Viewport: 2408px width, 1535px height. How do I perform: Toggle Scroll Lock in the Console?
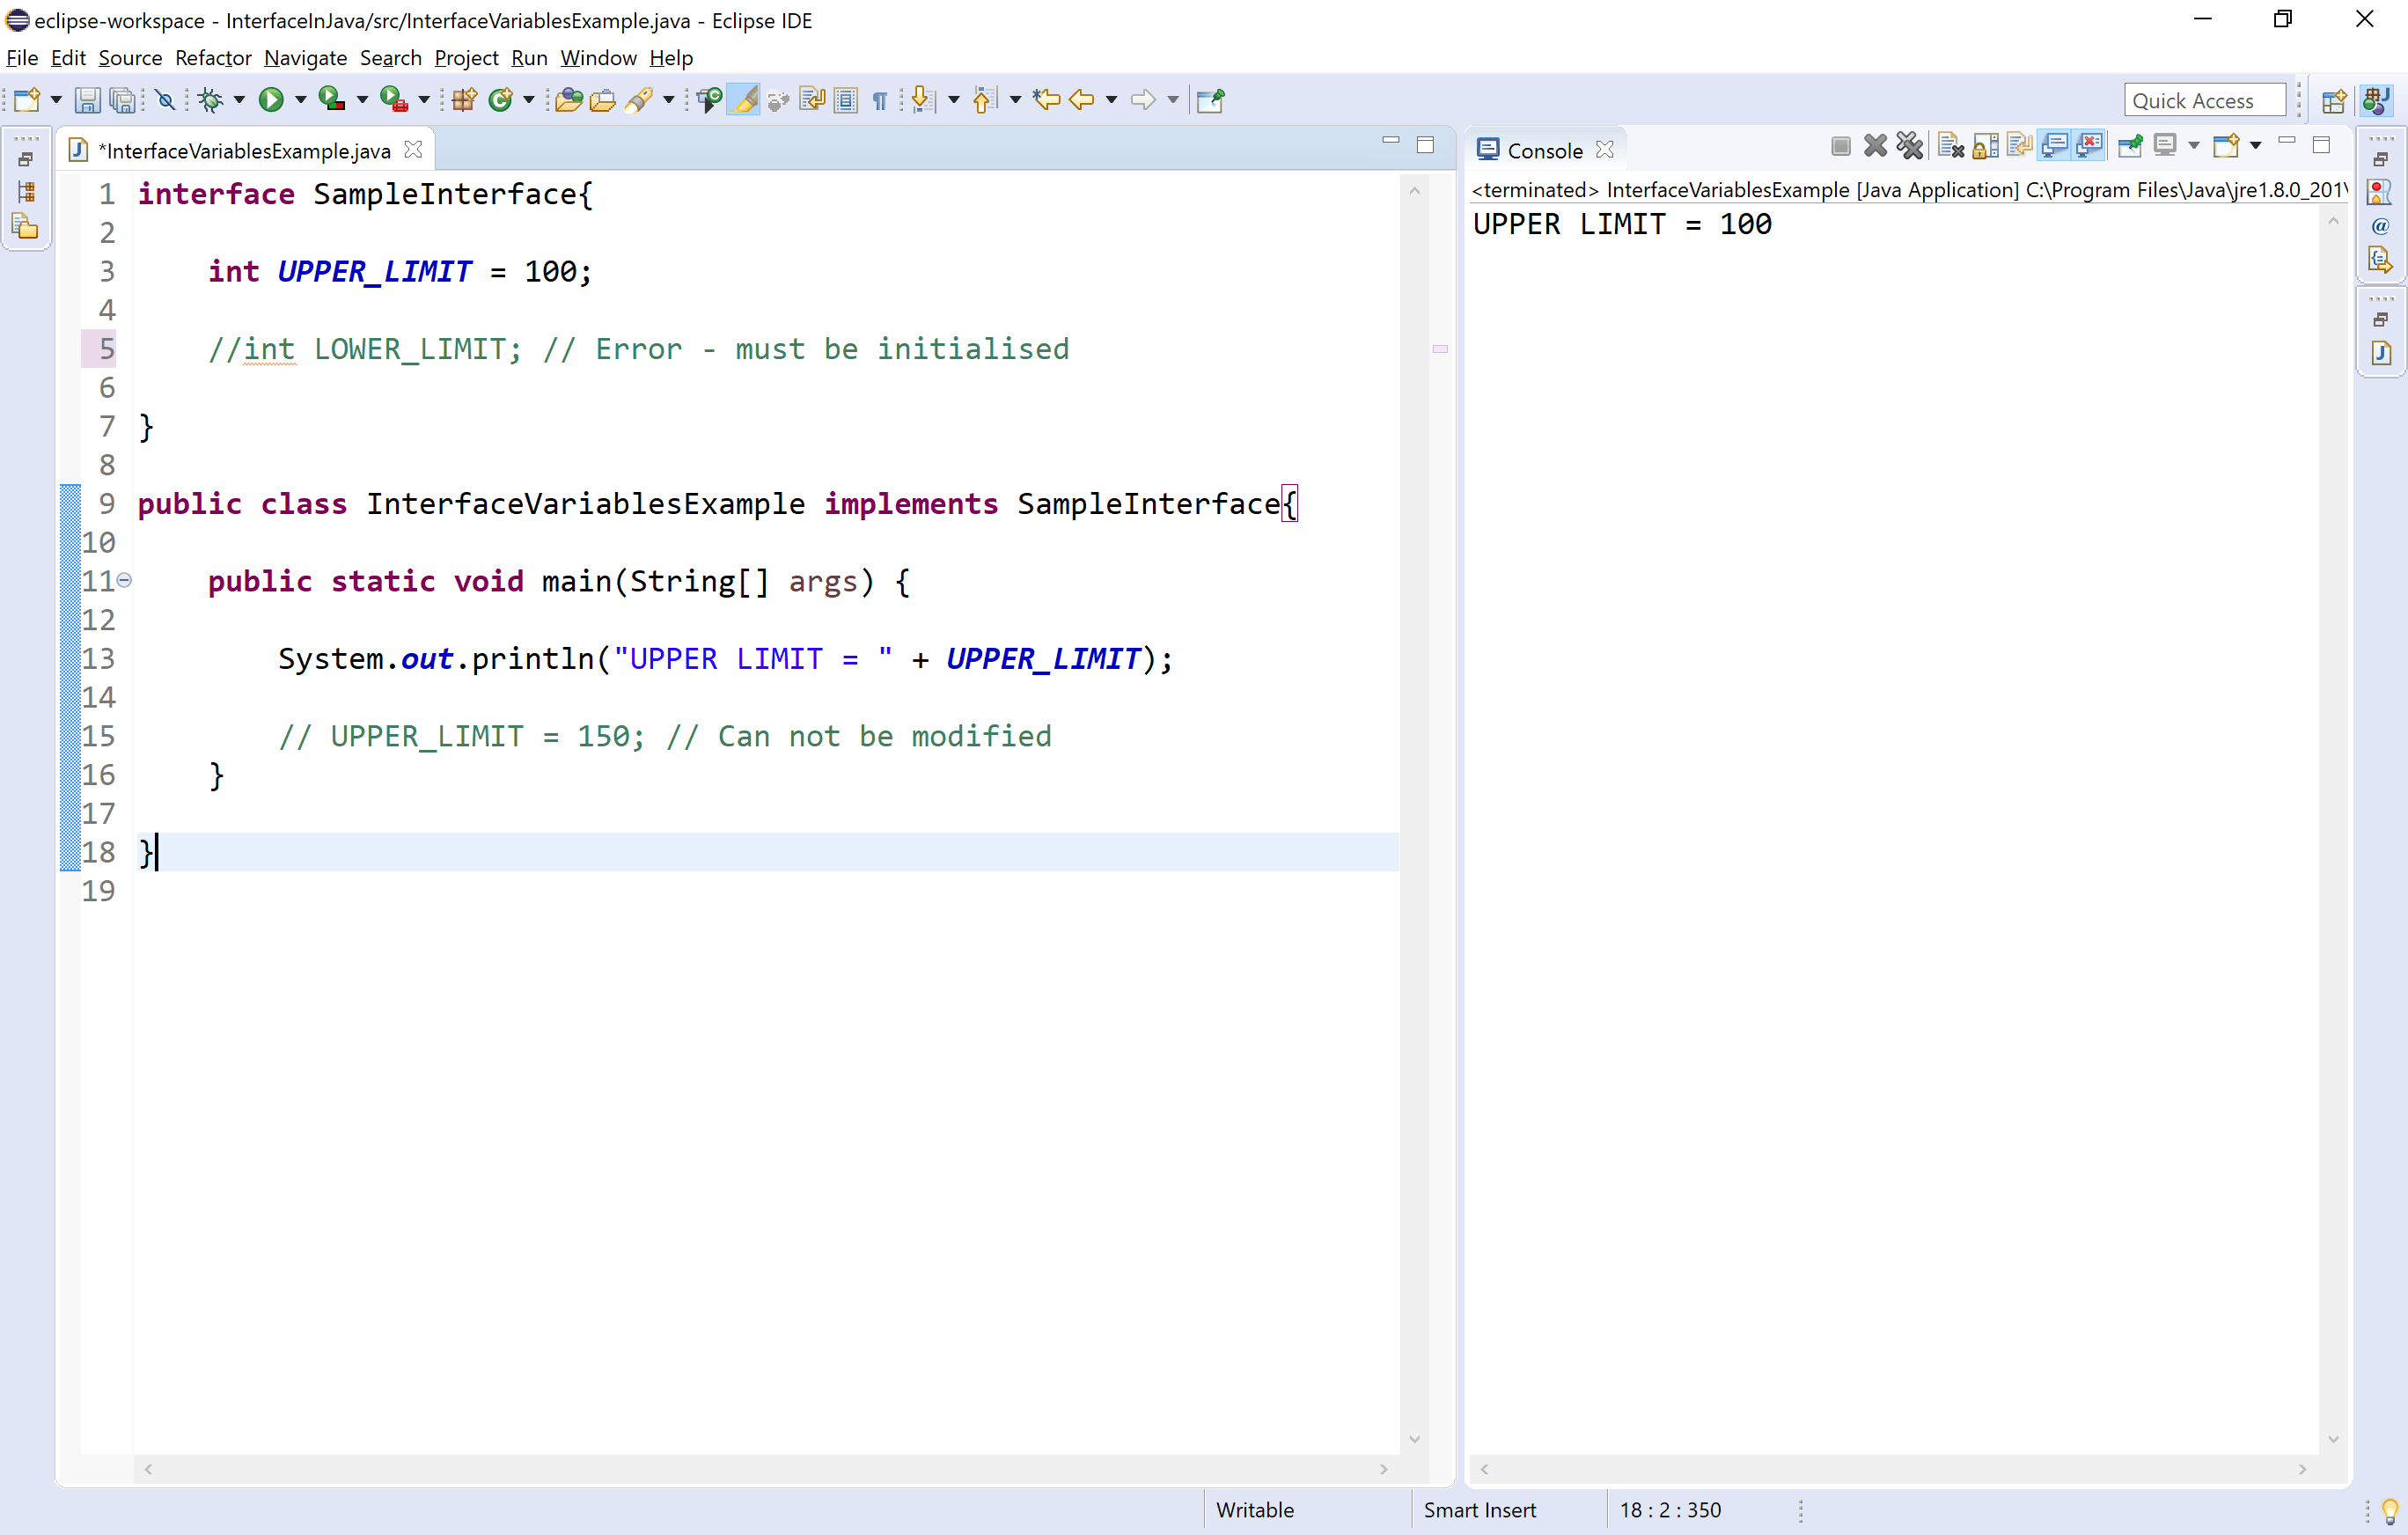[x=1985, y=145]
